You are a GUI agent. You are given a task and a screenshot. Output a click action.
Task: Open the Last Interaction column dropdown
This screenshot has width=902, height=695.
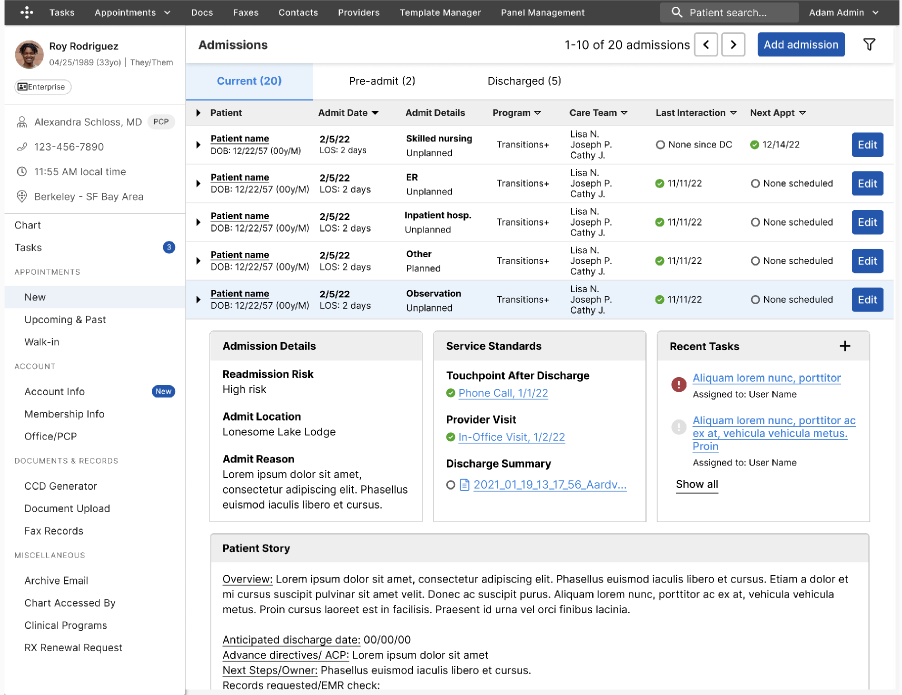point(733,113)
